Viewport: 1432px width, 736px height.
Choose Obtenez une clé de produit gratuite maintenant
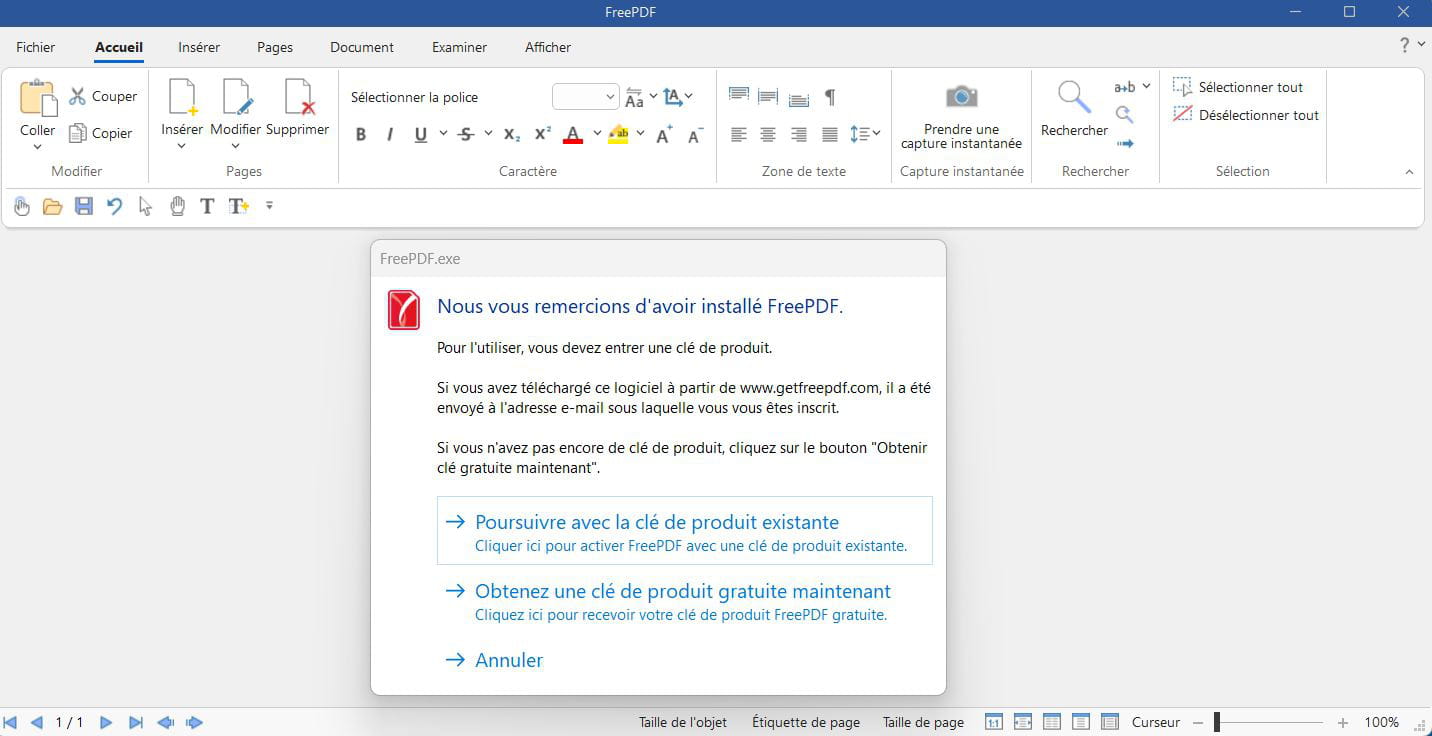coord(685,601)
